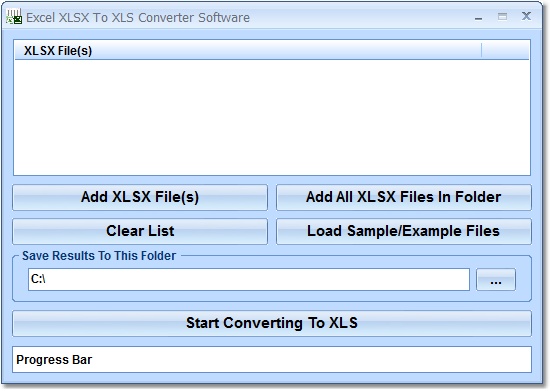
Task: Click inside the empty XLSX file list
Action: coord(272,117)
